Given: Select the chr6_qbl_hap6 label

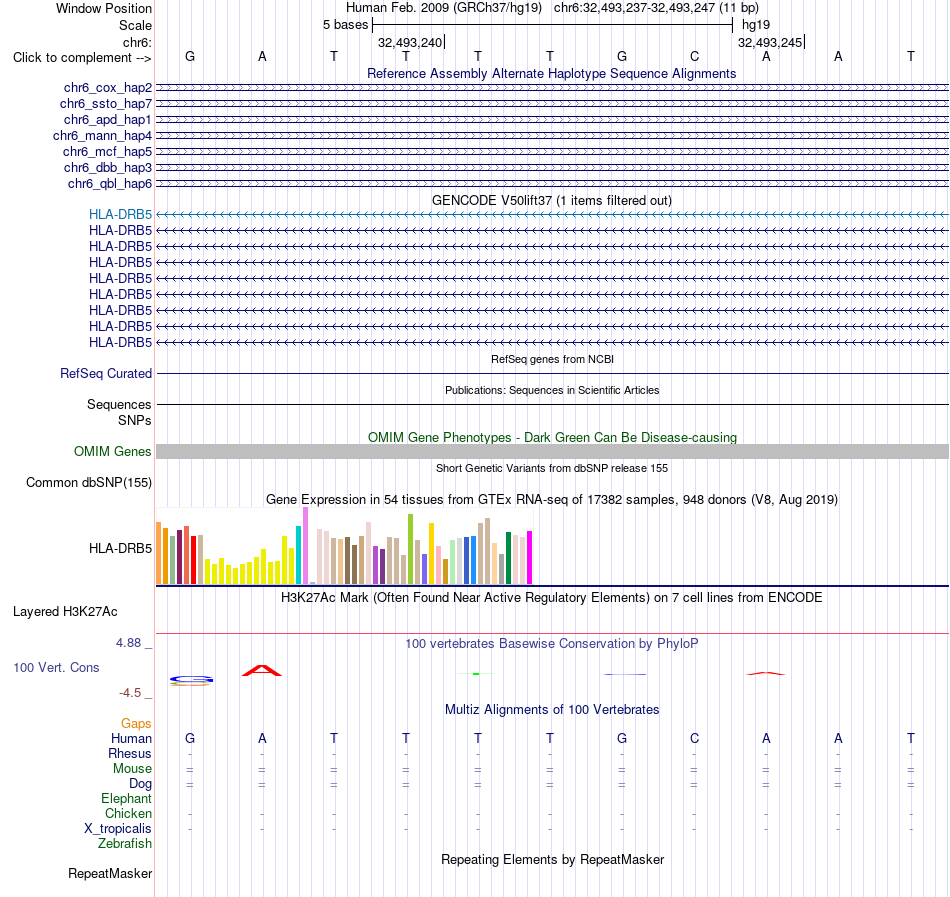Looking at the screenshot, I should click(110, 184).
